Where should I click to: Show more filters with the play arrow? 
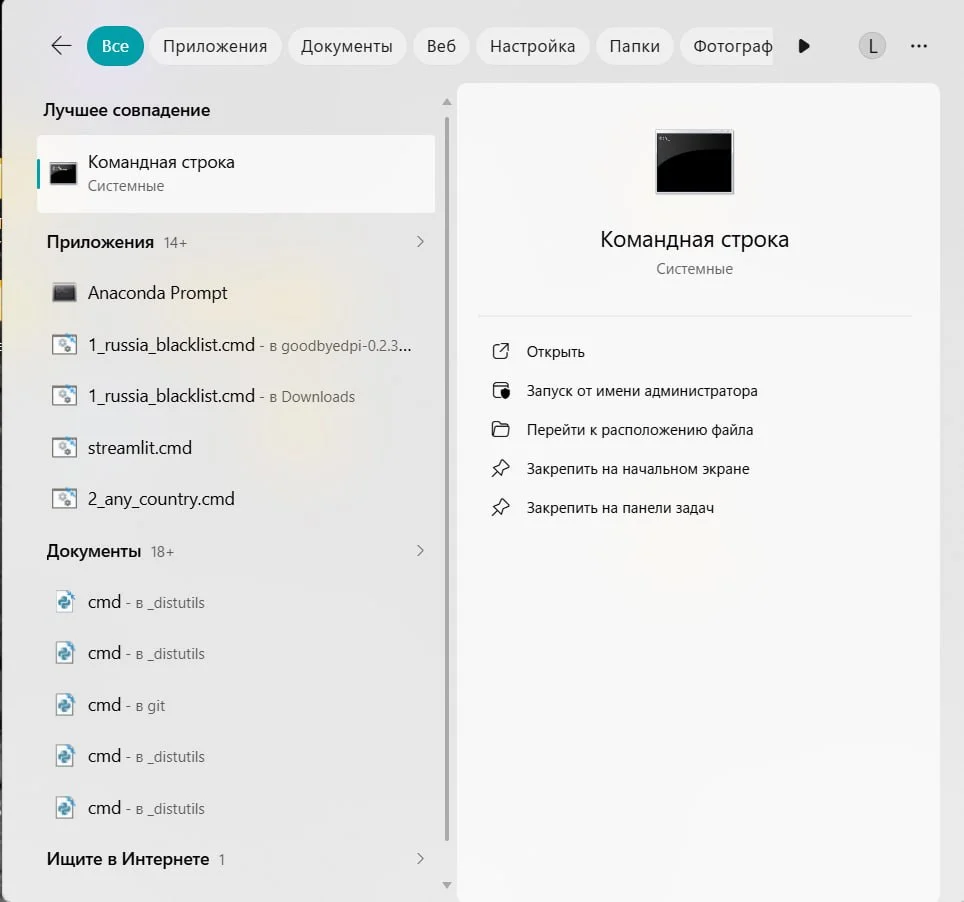(804, 46)
